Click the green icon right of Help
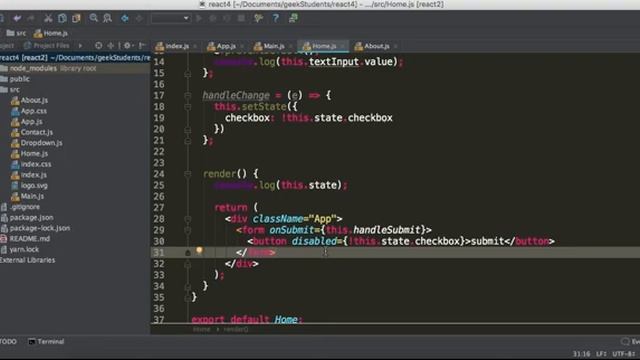Screen dimensions: 640x360 [x=293, y=18]
